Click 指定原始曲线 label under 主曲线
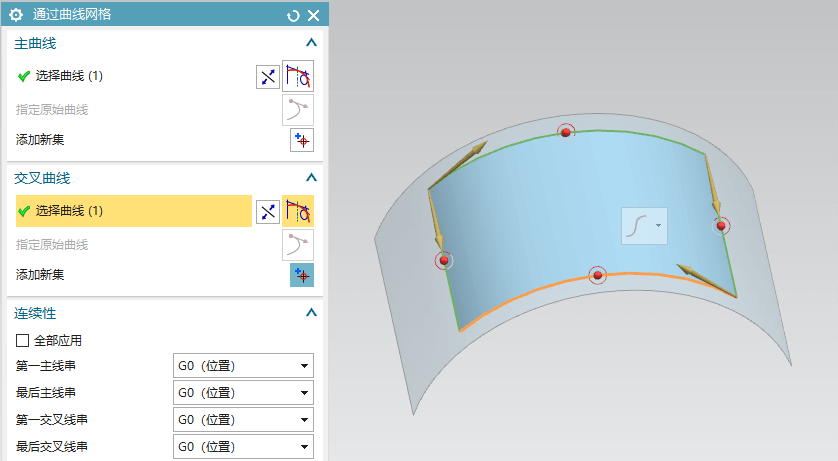Screen dimensions: 838x461 52,110
